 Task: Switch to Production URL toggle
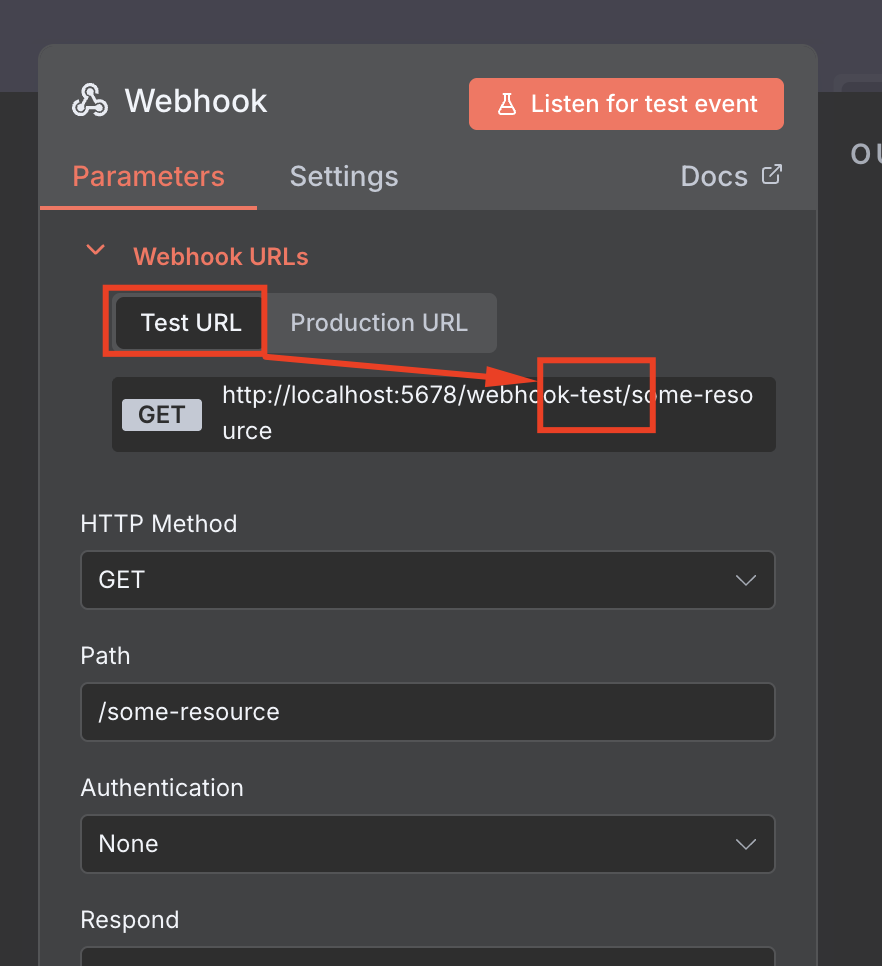[x=379, y=323]
